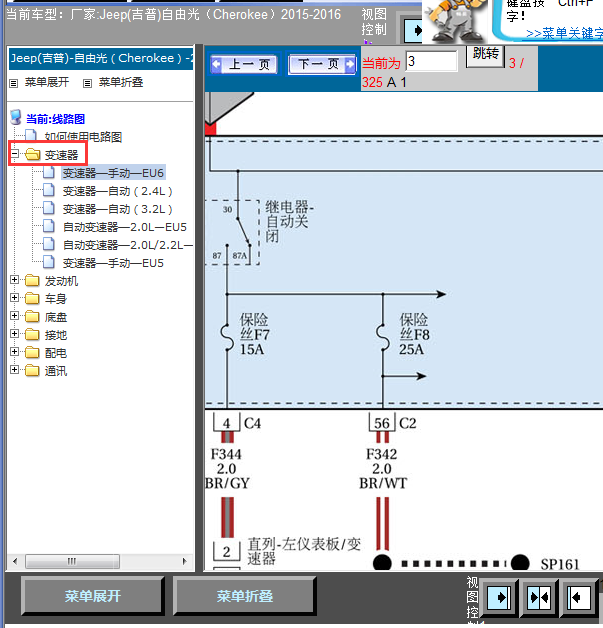Click 直列-左仪表板/变速器 connector label
Screen dimensions: 603x628
pos(304,551)
